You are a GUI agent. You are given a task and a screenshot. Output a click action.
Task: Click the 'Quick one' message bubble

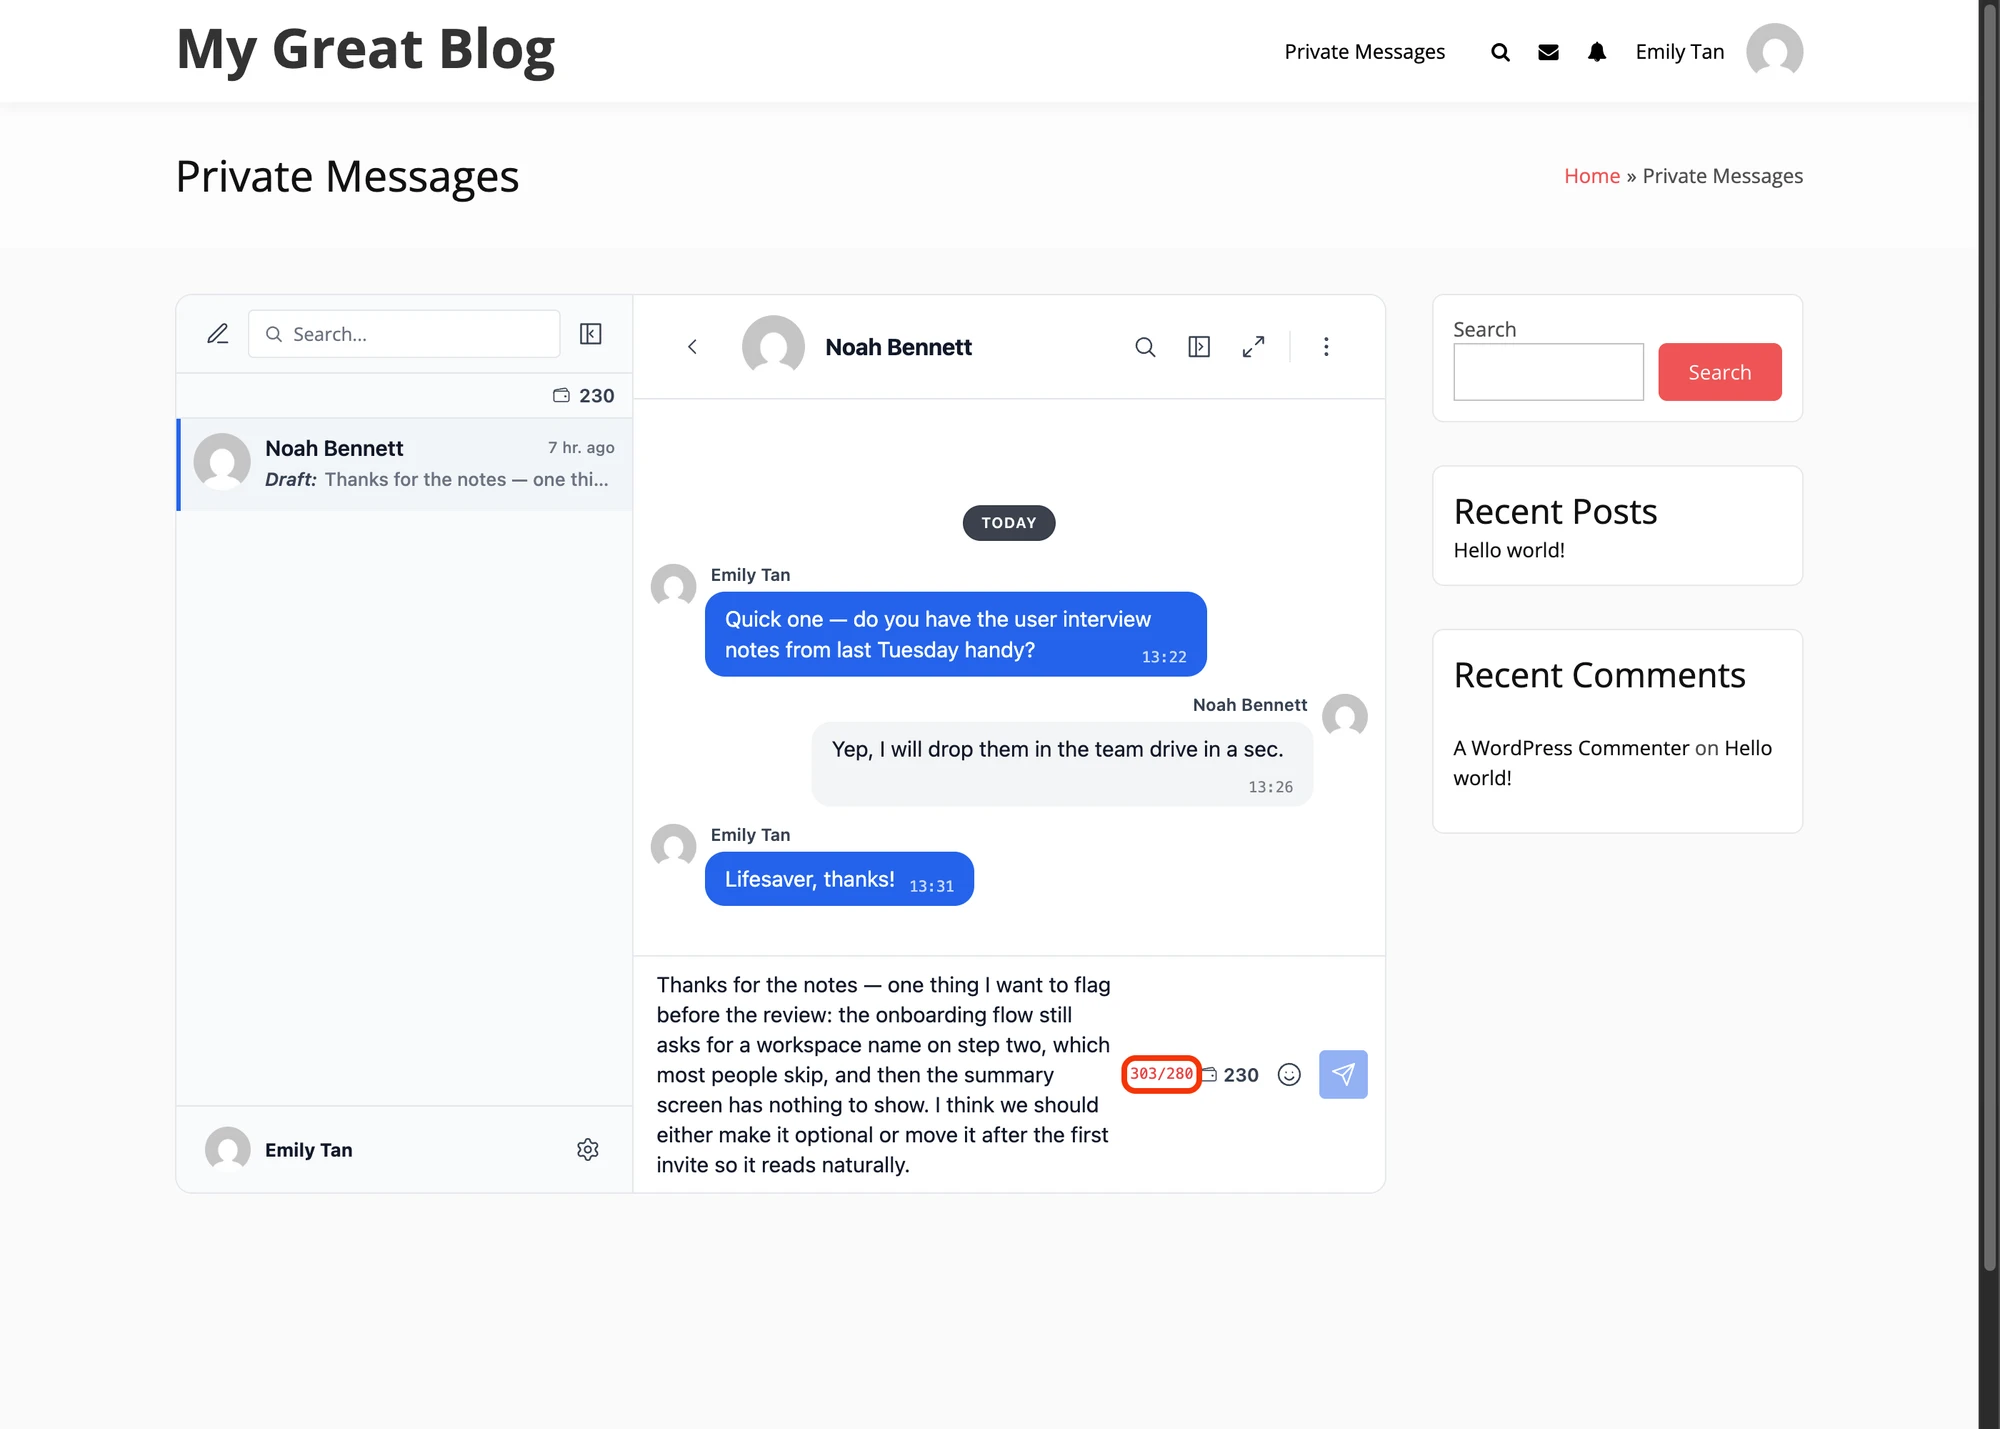tap(955, 634)
